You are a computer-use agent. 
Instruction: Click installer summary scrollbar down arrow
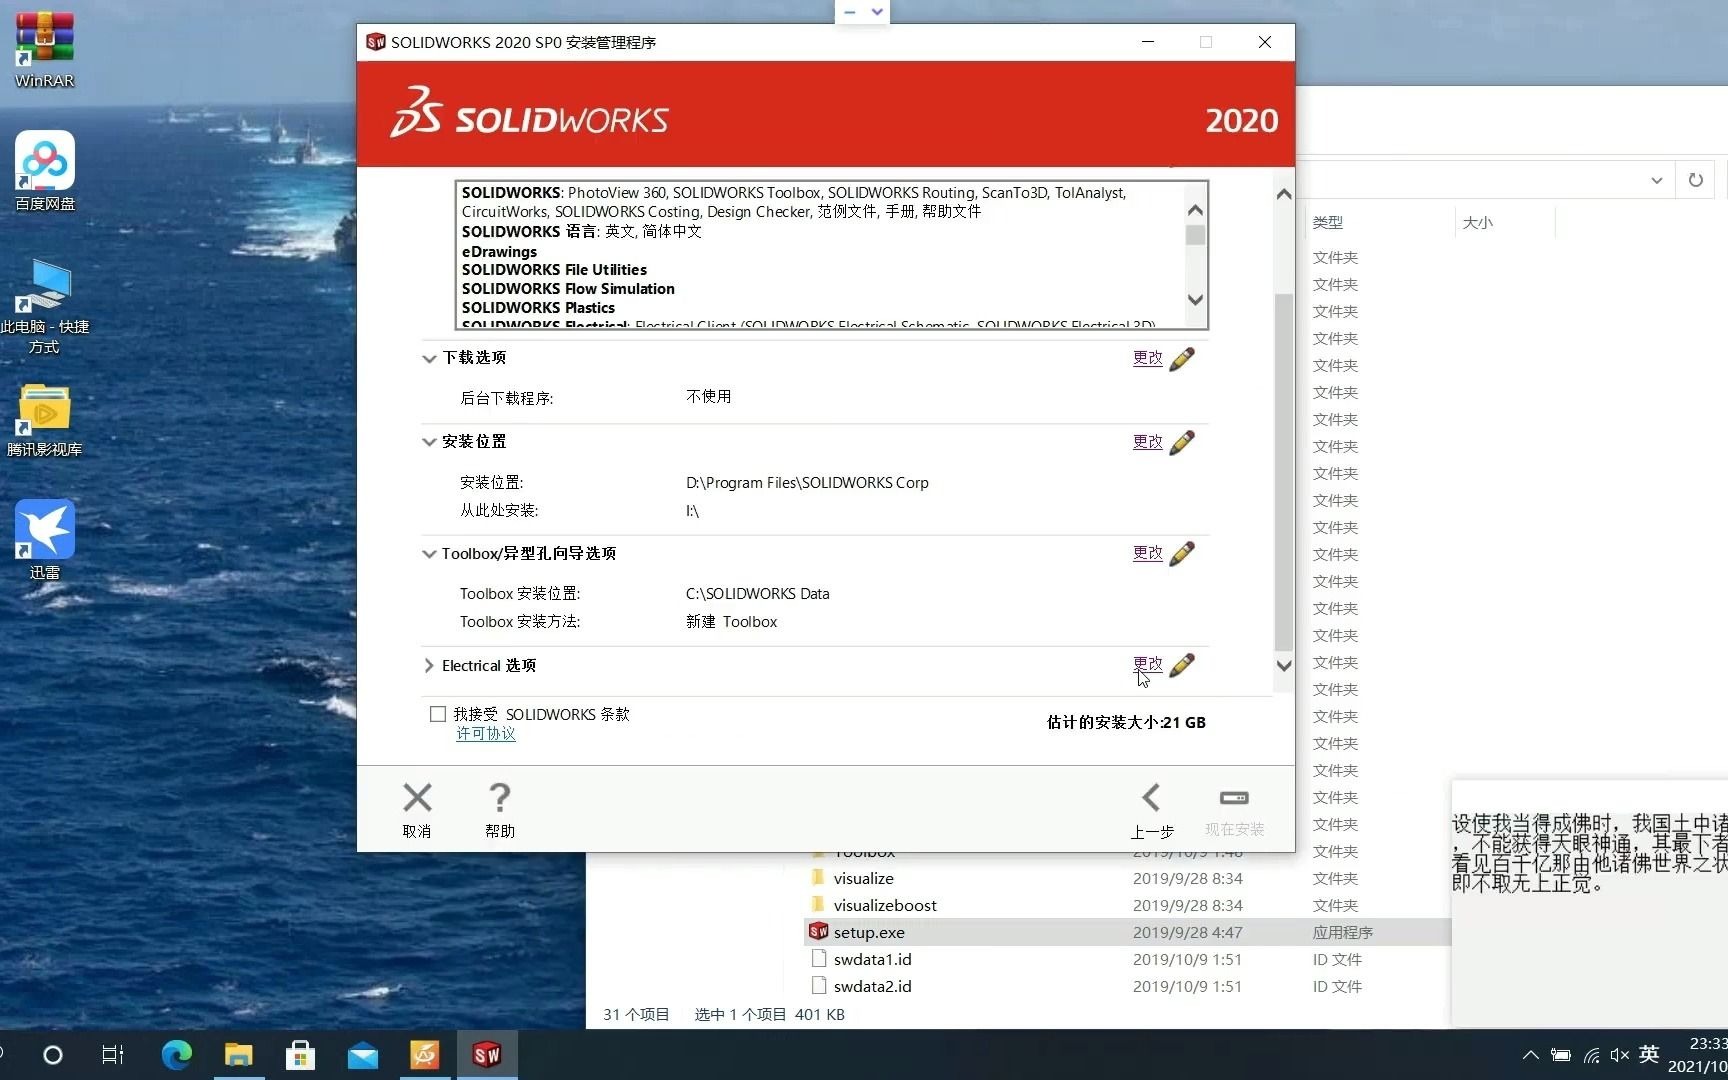[1195, 300]
